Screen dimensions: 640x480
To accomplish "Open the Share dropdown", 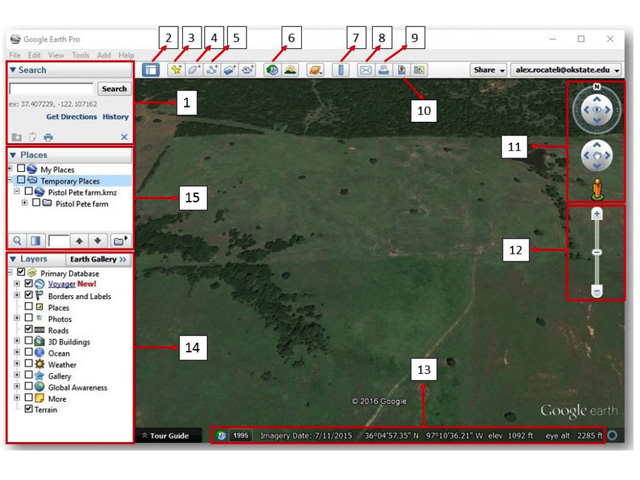I will coord(488,70).
